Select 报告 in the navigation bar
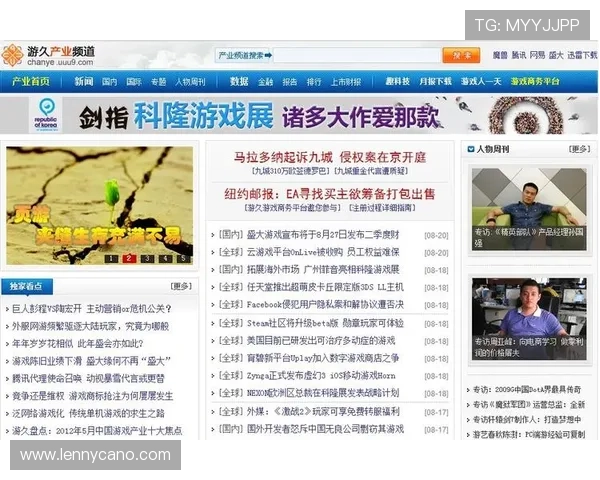Viewport: 600px width, 480px height. tap(290, 82)
